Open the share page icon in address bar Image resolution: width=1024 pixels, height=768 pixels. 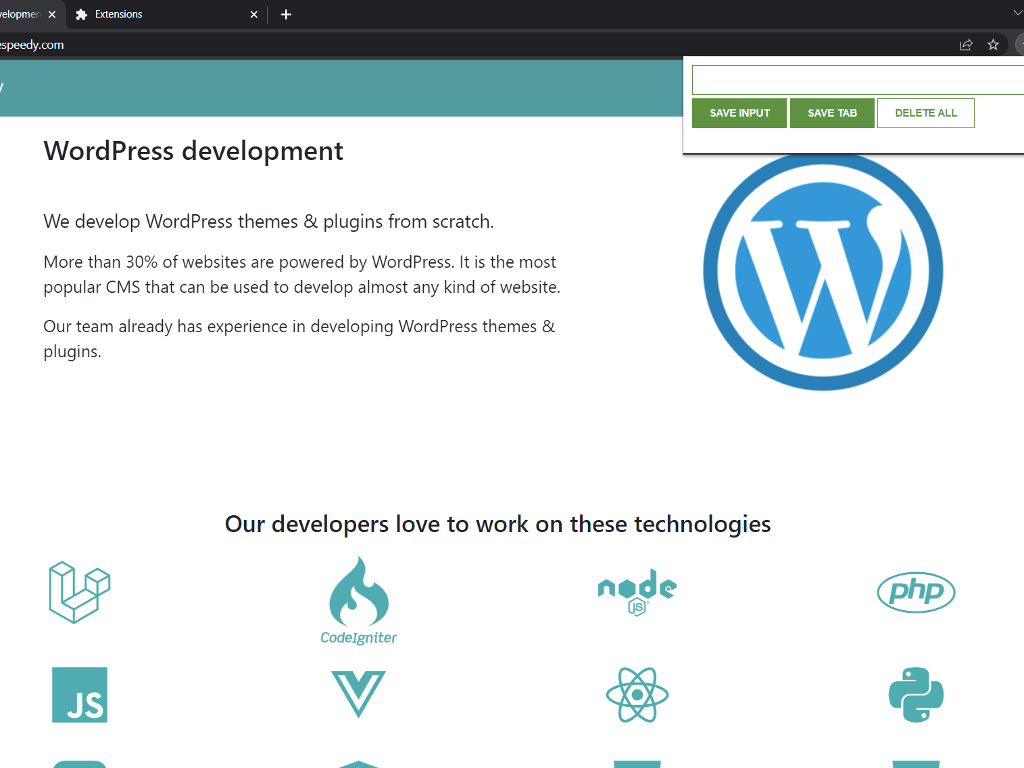point(966,45)
